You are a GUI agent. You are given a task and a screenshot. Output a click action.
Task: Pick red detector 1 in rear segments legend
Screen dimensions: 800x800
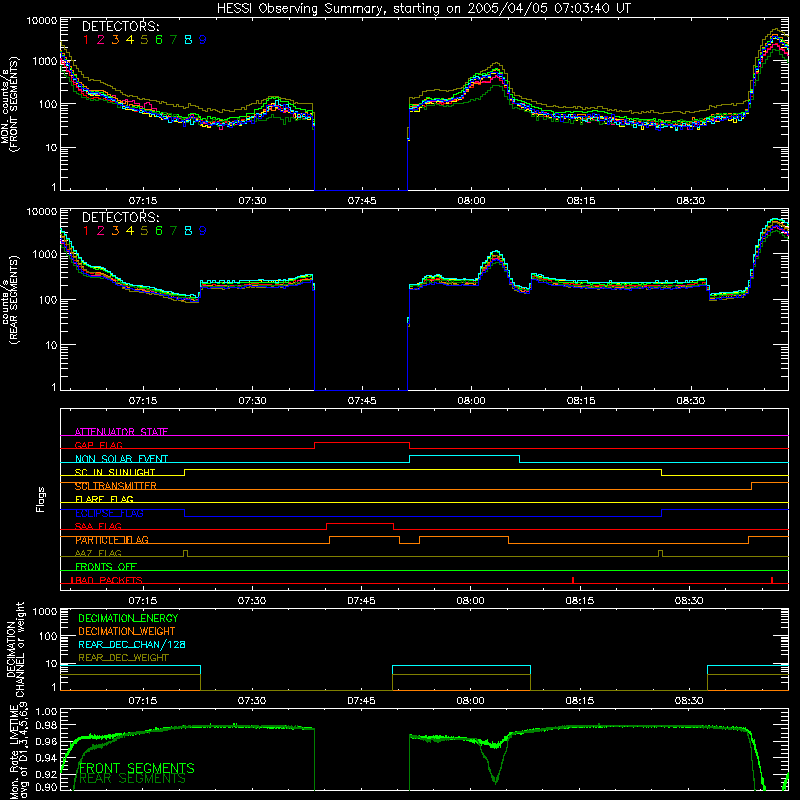(86, 231)
